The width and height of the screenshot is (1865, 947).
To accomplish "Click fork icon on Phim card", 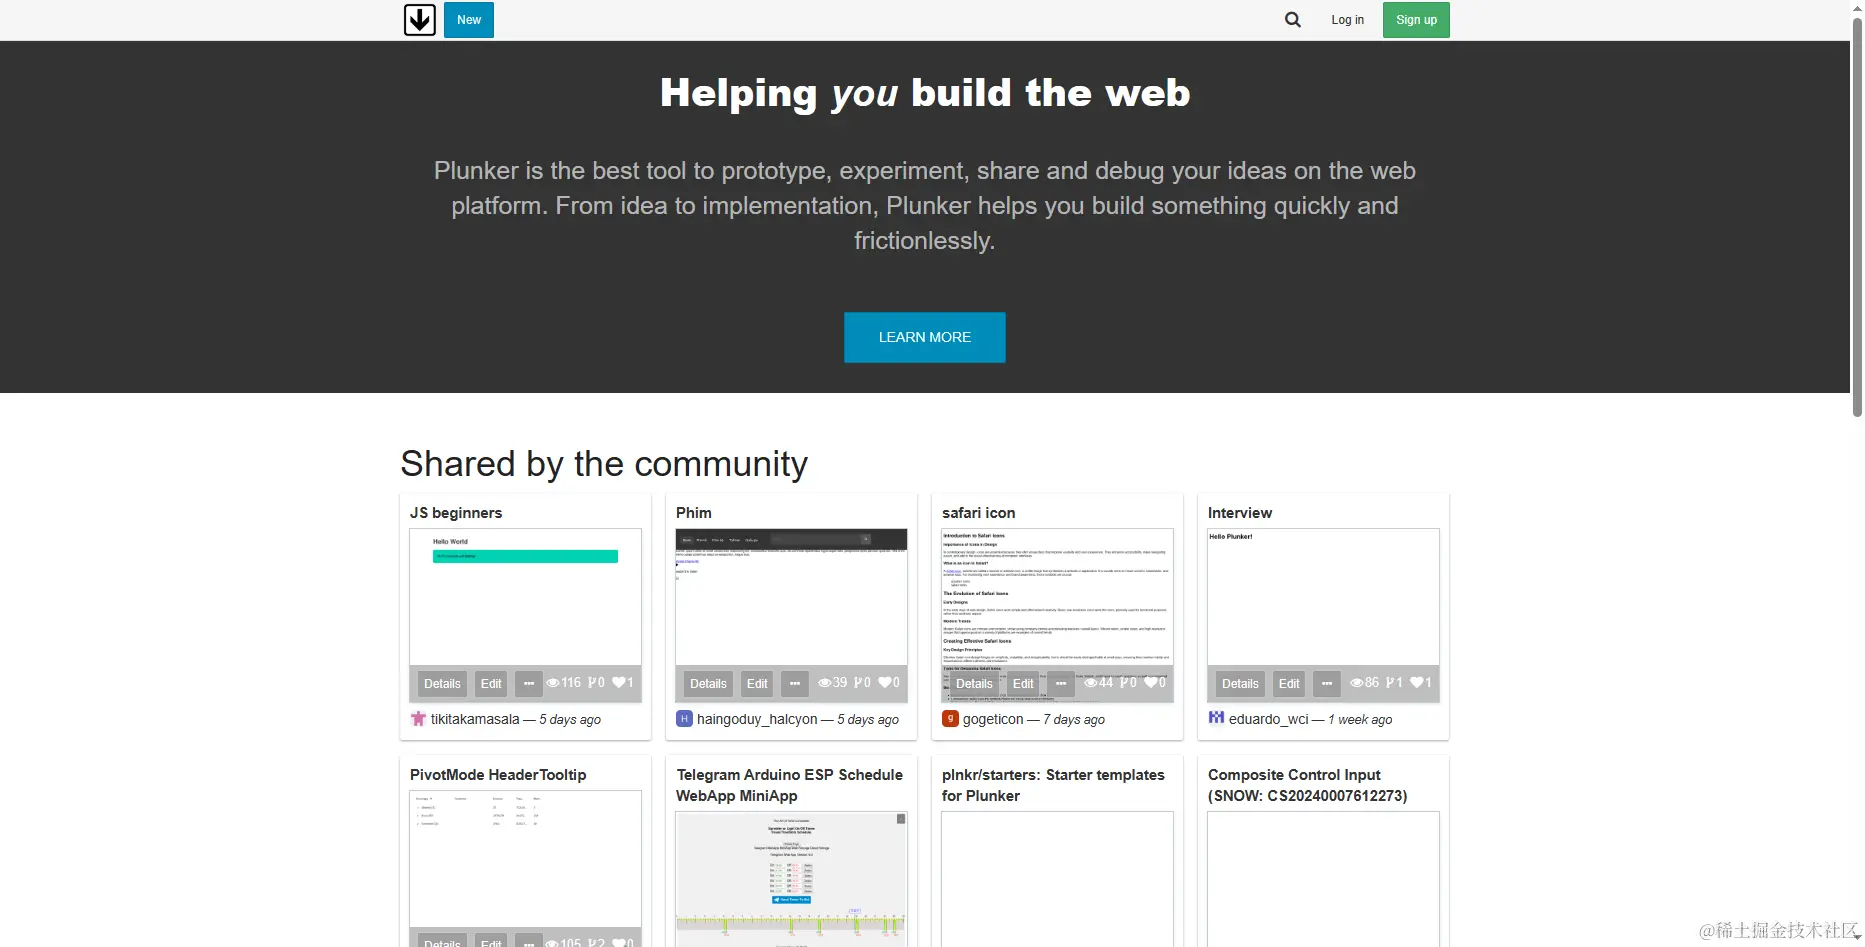I will pos(858,683).
